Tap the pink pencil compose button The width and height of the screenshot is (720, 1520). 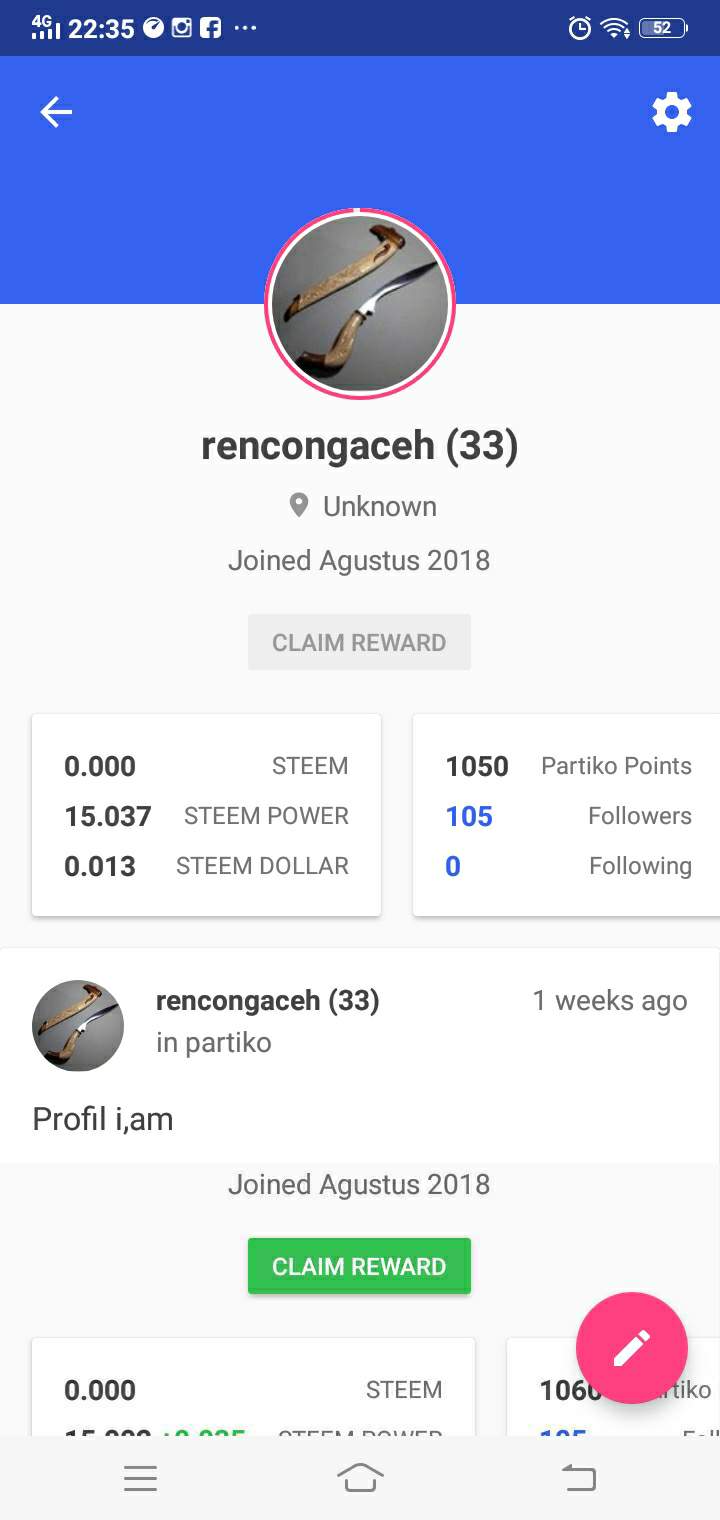click(632, 1347)
